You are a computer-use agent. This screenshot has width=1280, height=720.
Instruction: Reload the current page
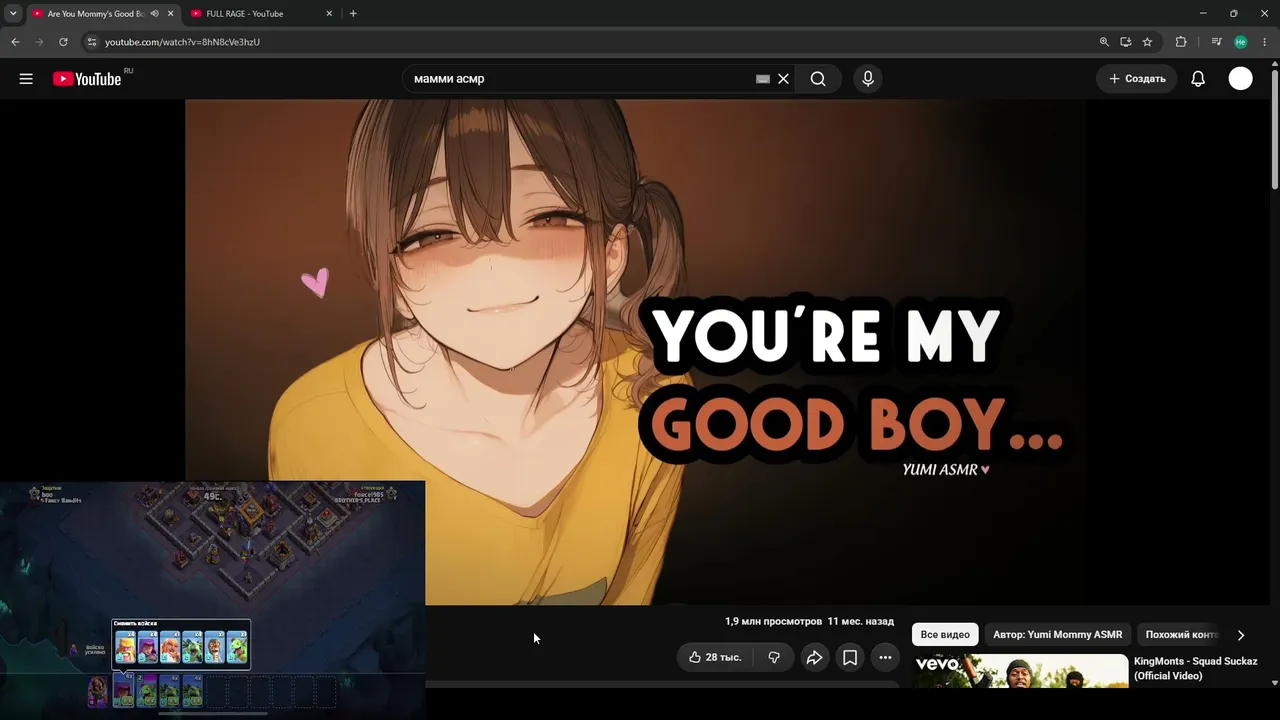(x=63, y=42)
